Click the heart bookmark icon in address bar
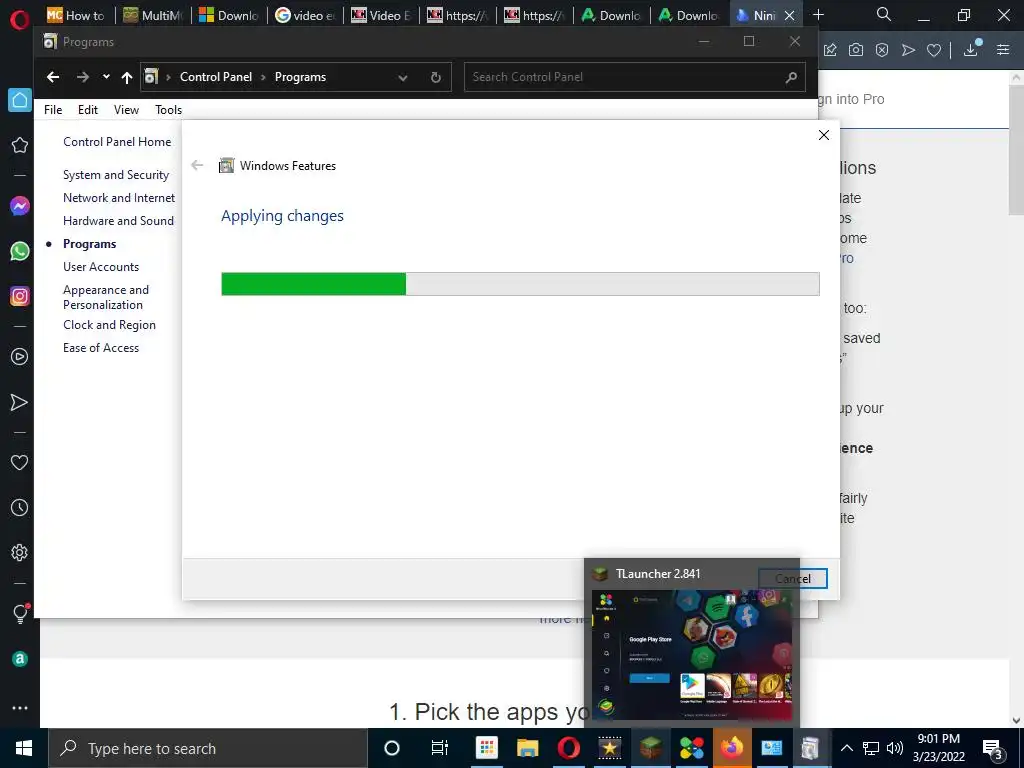 click(934, 50)
